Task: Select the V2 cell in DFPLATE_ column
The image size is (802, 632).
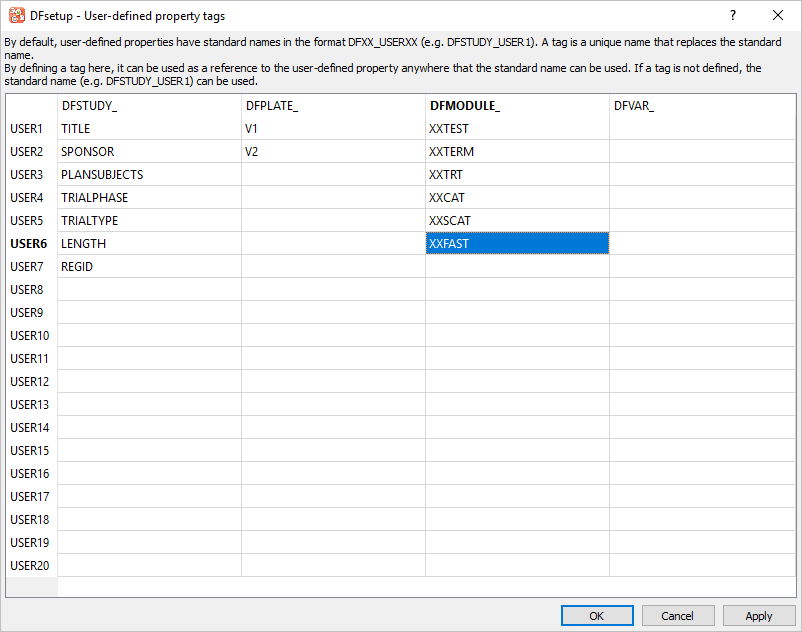Action: [x=333, y=152]
